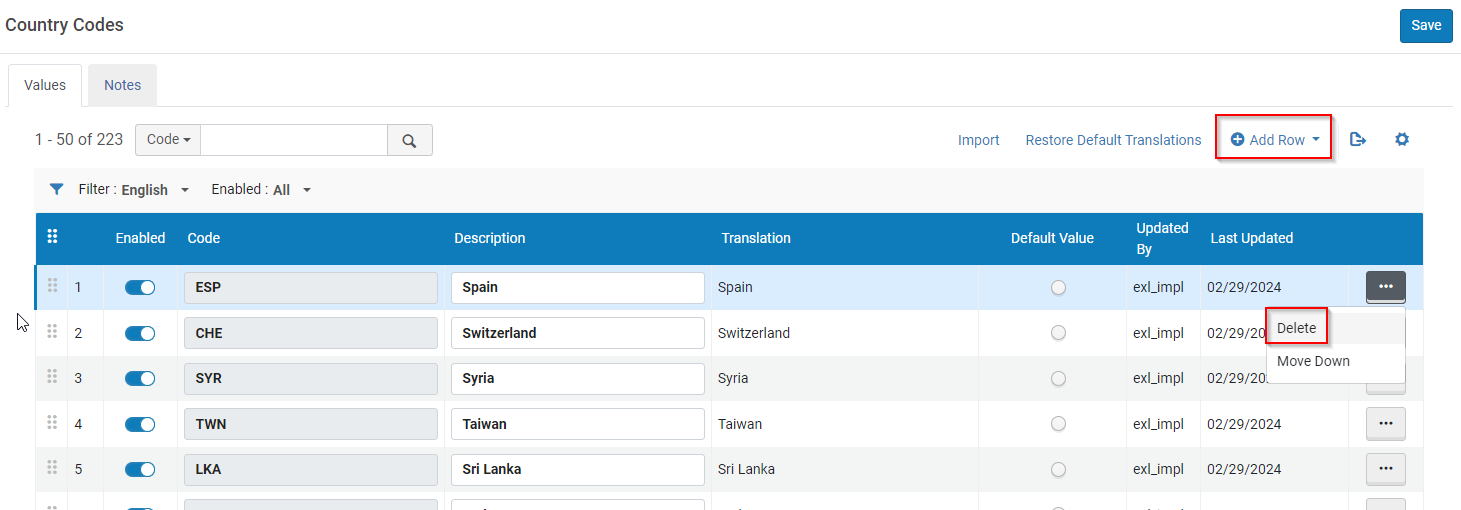The height and width of the screenshot is (510, 1461).
Task: Switch to the Notes tab
Action: 122,85
